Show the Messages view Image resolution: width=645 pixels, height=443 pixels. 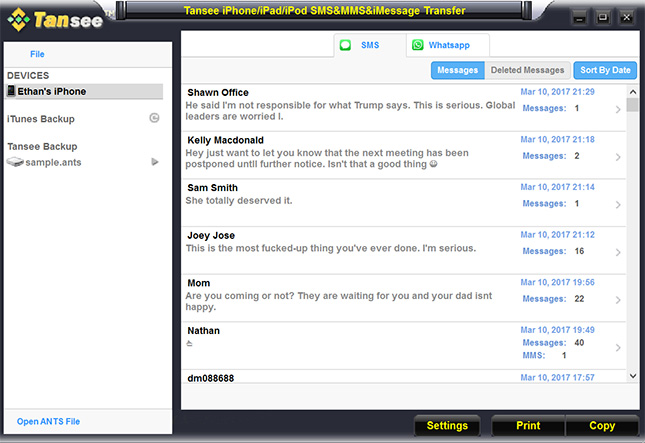point(457,70)
